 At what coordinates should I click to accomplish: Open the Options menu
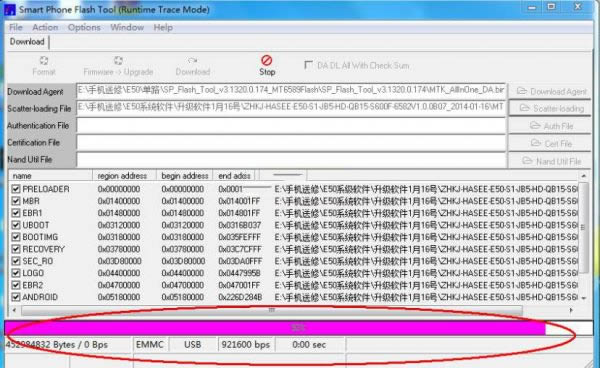(84, 28)
